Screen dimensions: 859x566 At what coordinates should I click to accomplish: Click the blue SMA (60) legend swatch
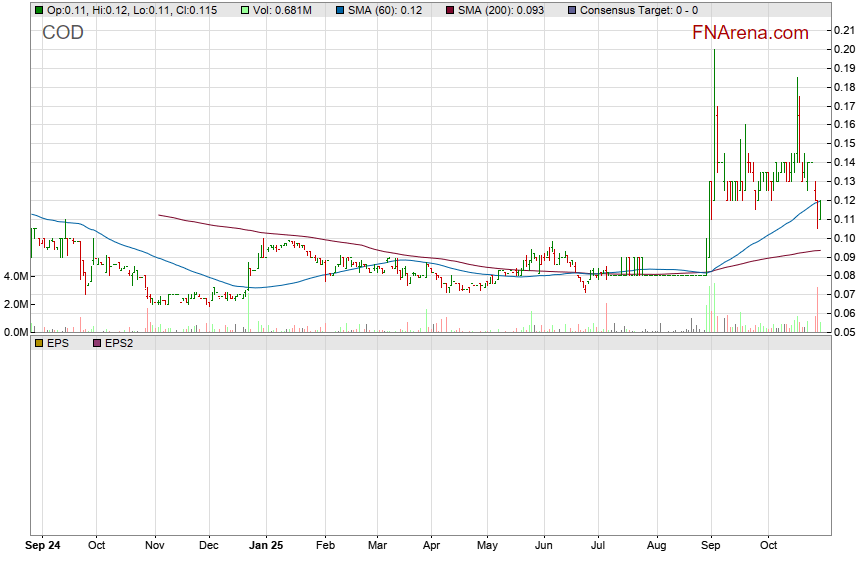coord(340,10)
